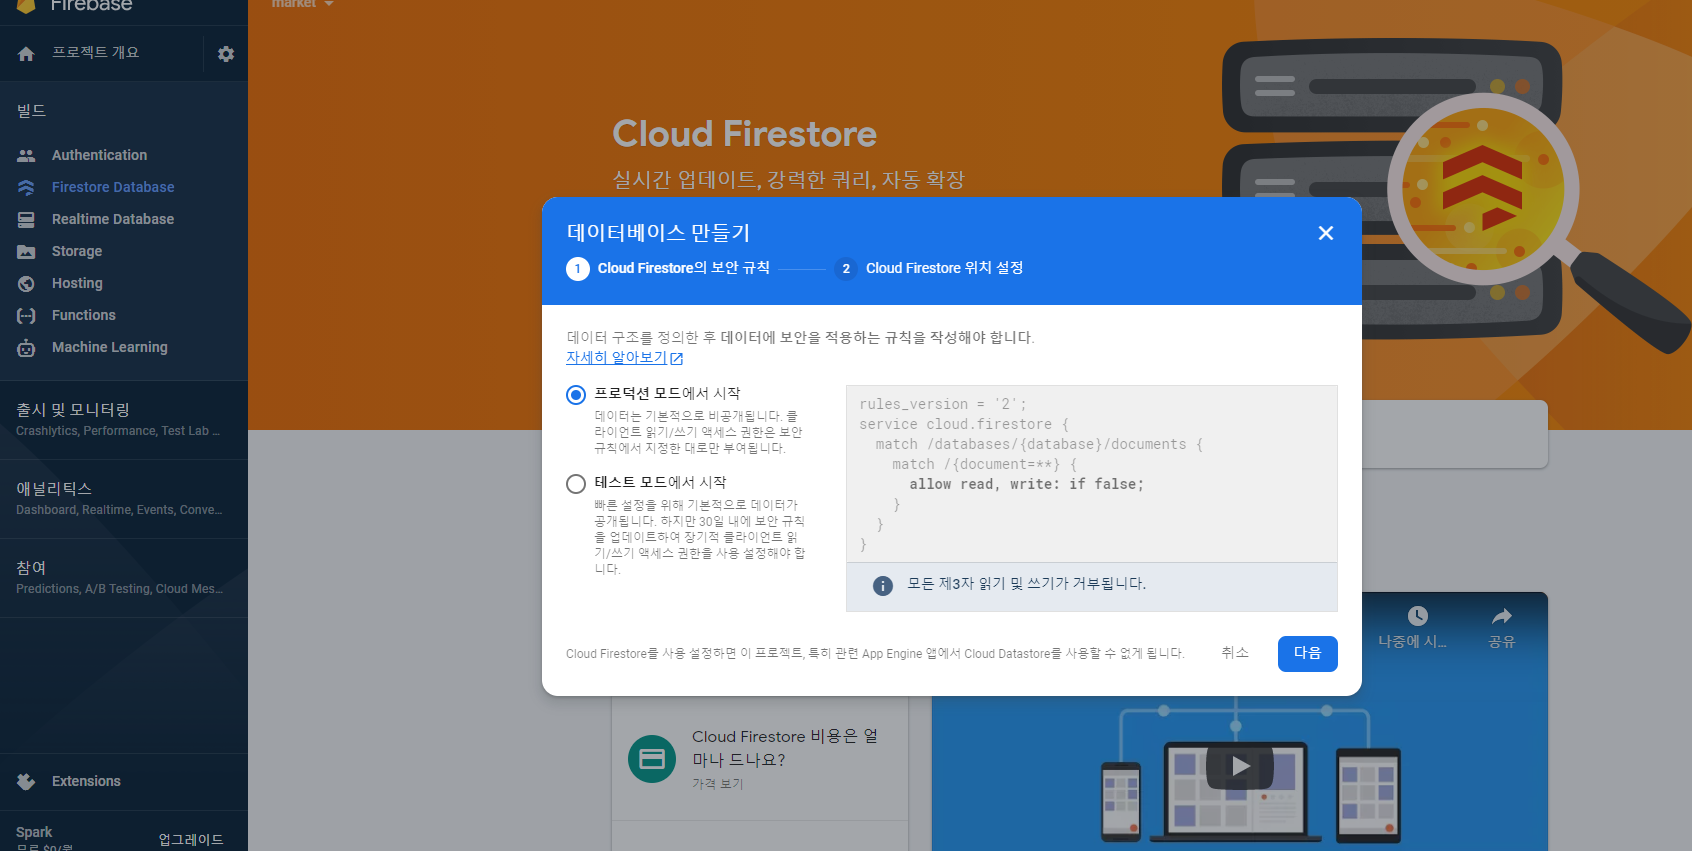This screenshot has width=1692, height=851.
Task: Open project settings gear icon
Action: (x=226, y=54)
